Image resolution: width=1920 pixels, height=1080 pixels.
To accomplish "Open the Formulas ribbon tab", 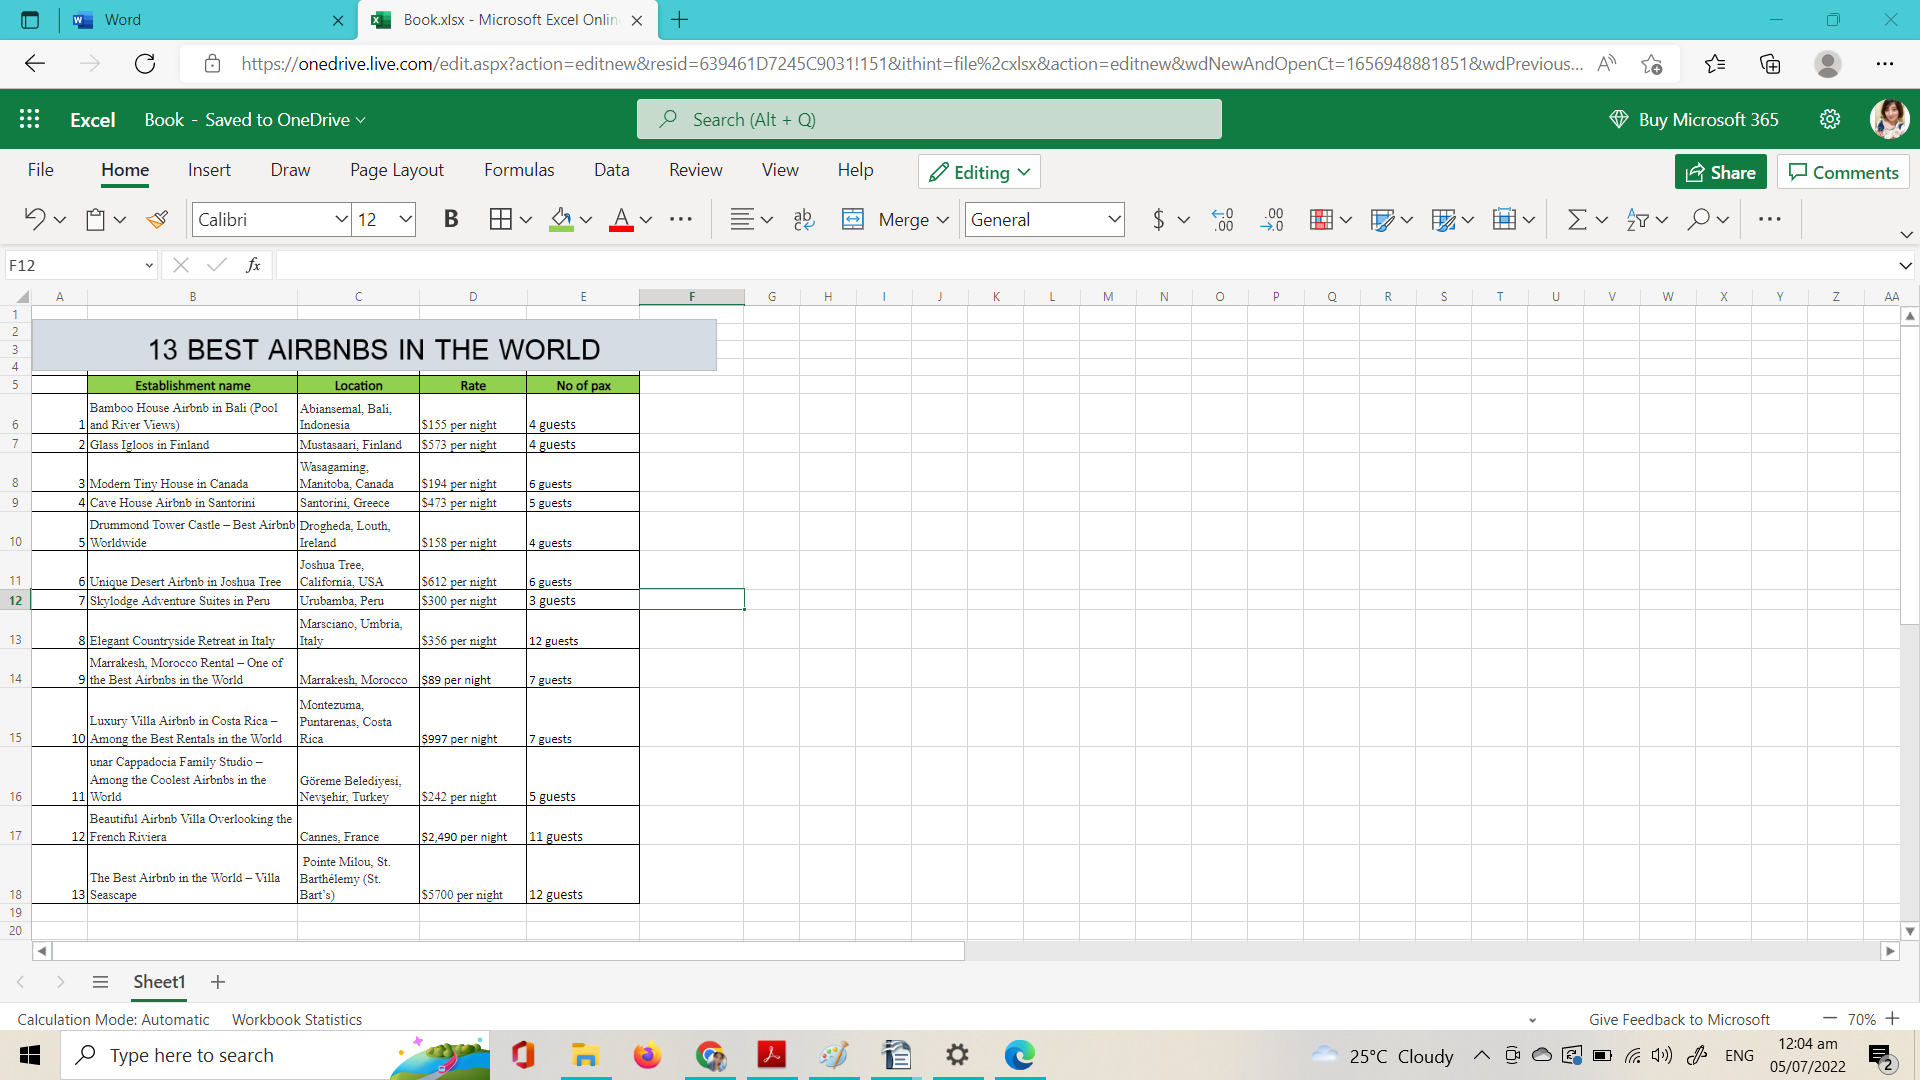I will pyautogui.click(x=518, y=170).
